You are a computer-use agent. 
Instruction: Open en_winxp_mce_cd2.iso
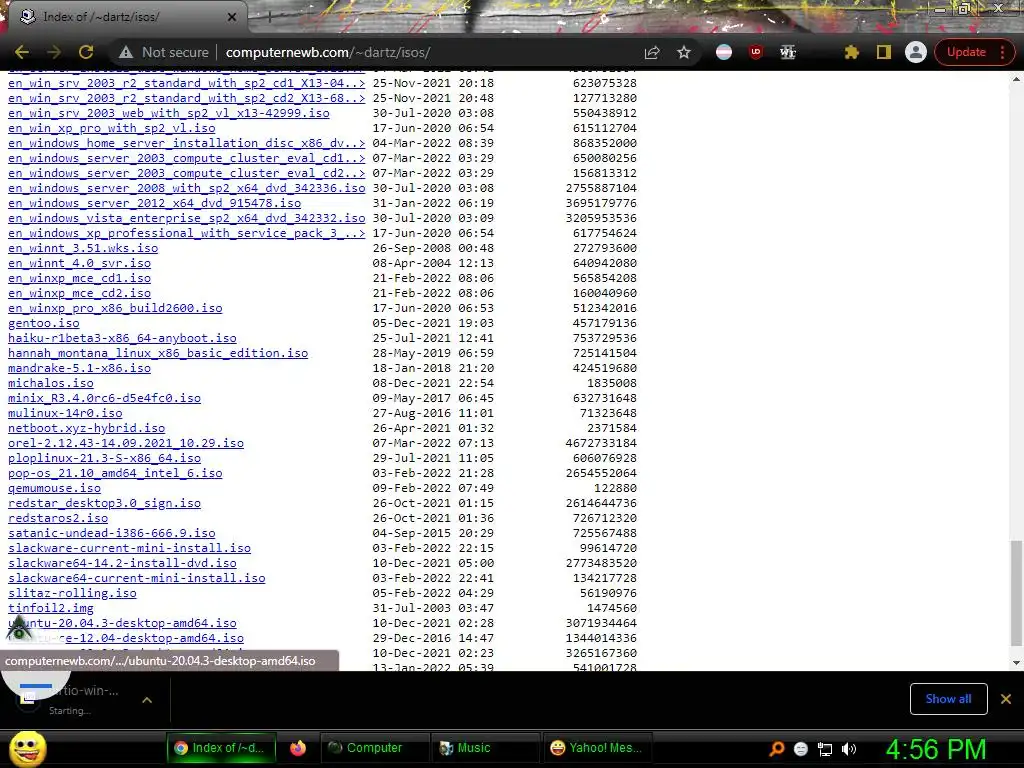(x=79, y=293)
